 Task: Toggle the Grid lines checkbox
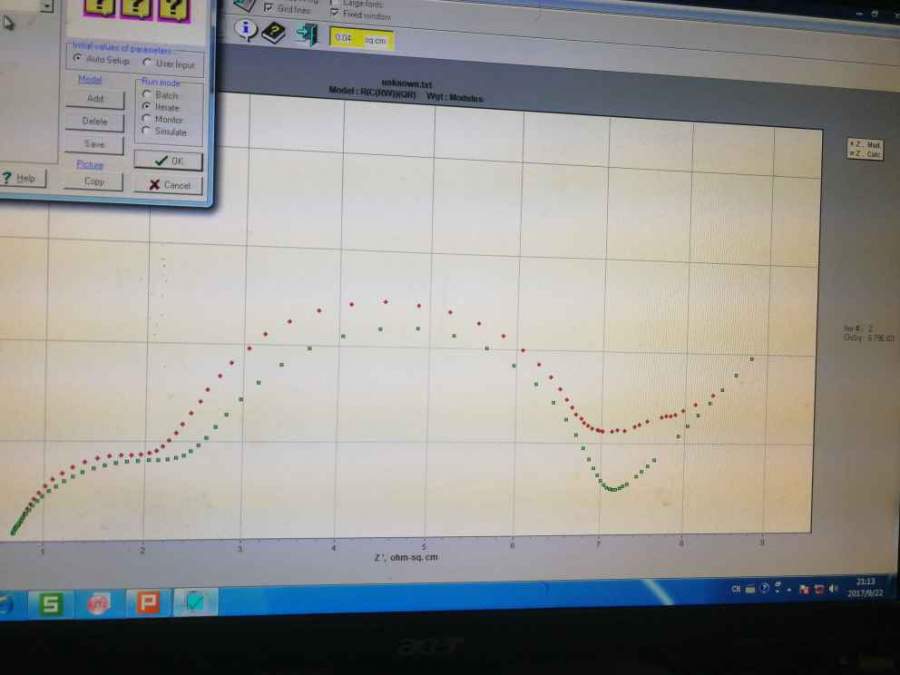(x=268, y=8)
